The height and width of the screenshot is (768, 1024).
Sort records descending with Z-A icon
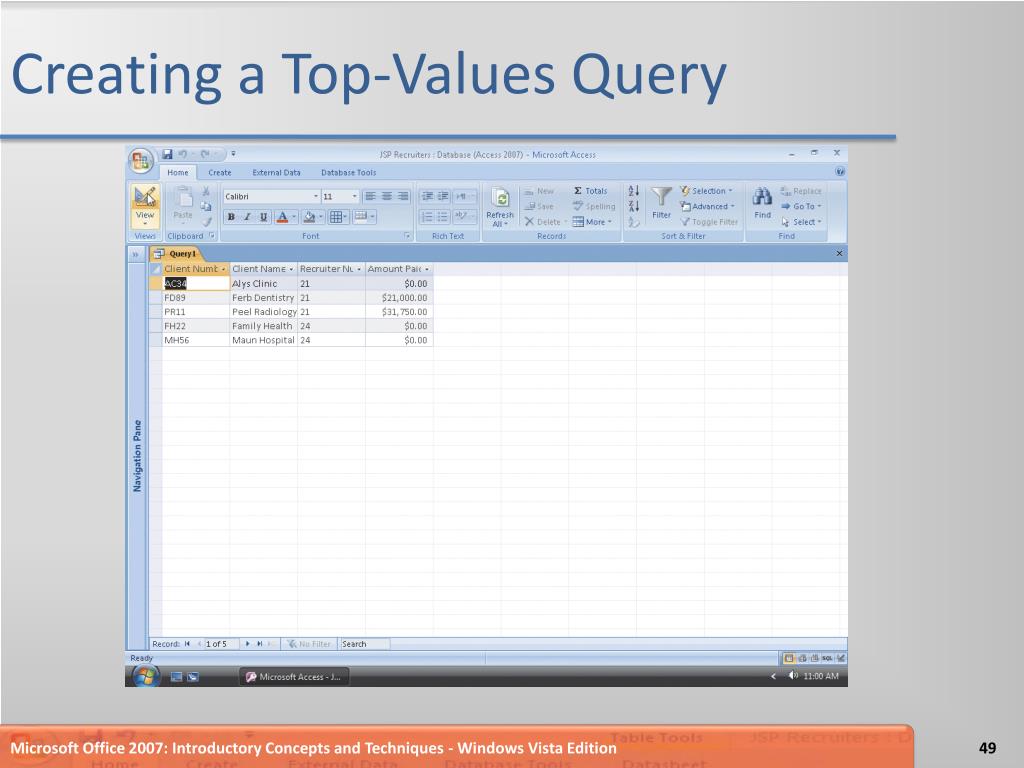(x=633, y=205)
